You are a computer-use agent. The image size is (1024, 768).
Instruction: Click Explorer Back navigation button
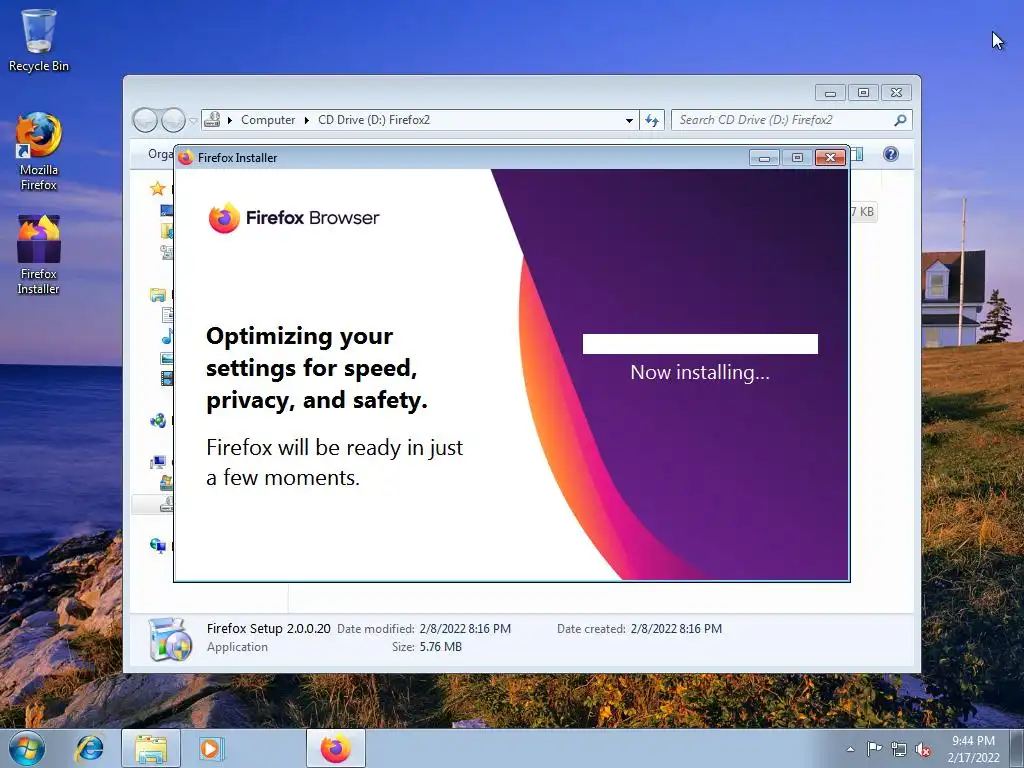pyautogui.click(x=145, y=120)
